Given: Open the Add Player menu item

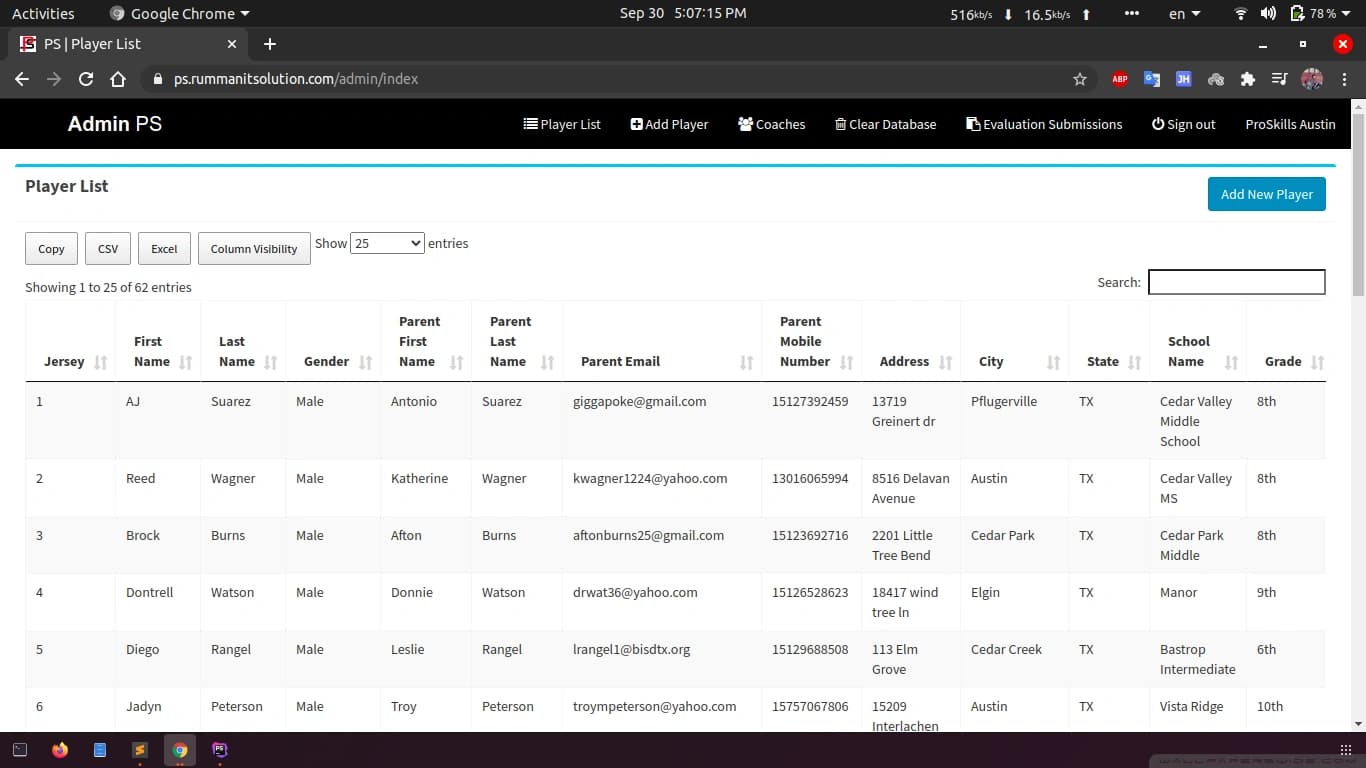Looking at the screenshot, I should pyautogui.click(x=669, y=124).
